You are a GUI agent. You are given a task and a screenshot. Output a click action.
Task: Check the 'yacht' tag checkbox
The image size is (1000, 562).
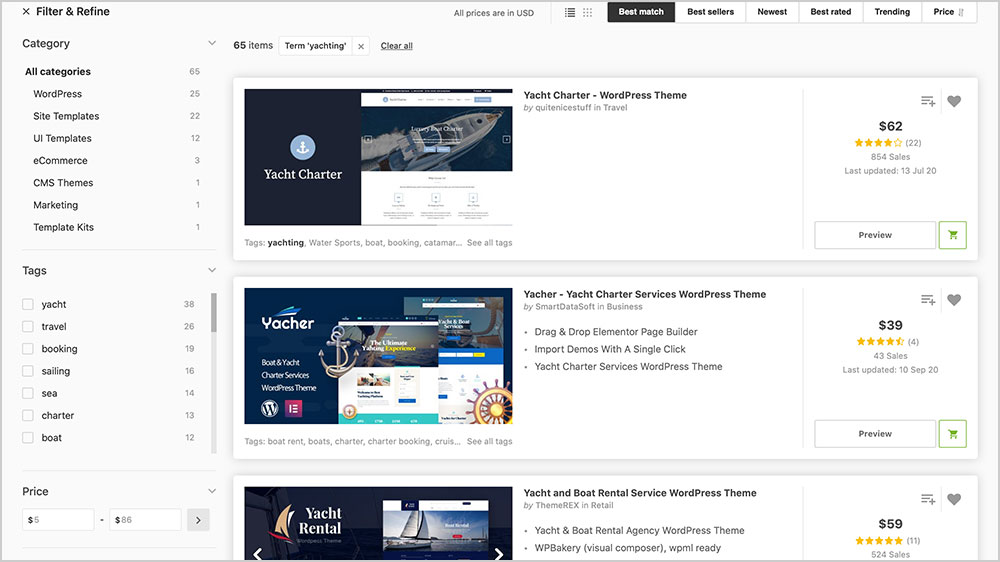28,304
